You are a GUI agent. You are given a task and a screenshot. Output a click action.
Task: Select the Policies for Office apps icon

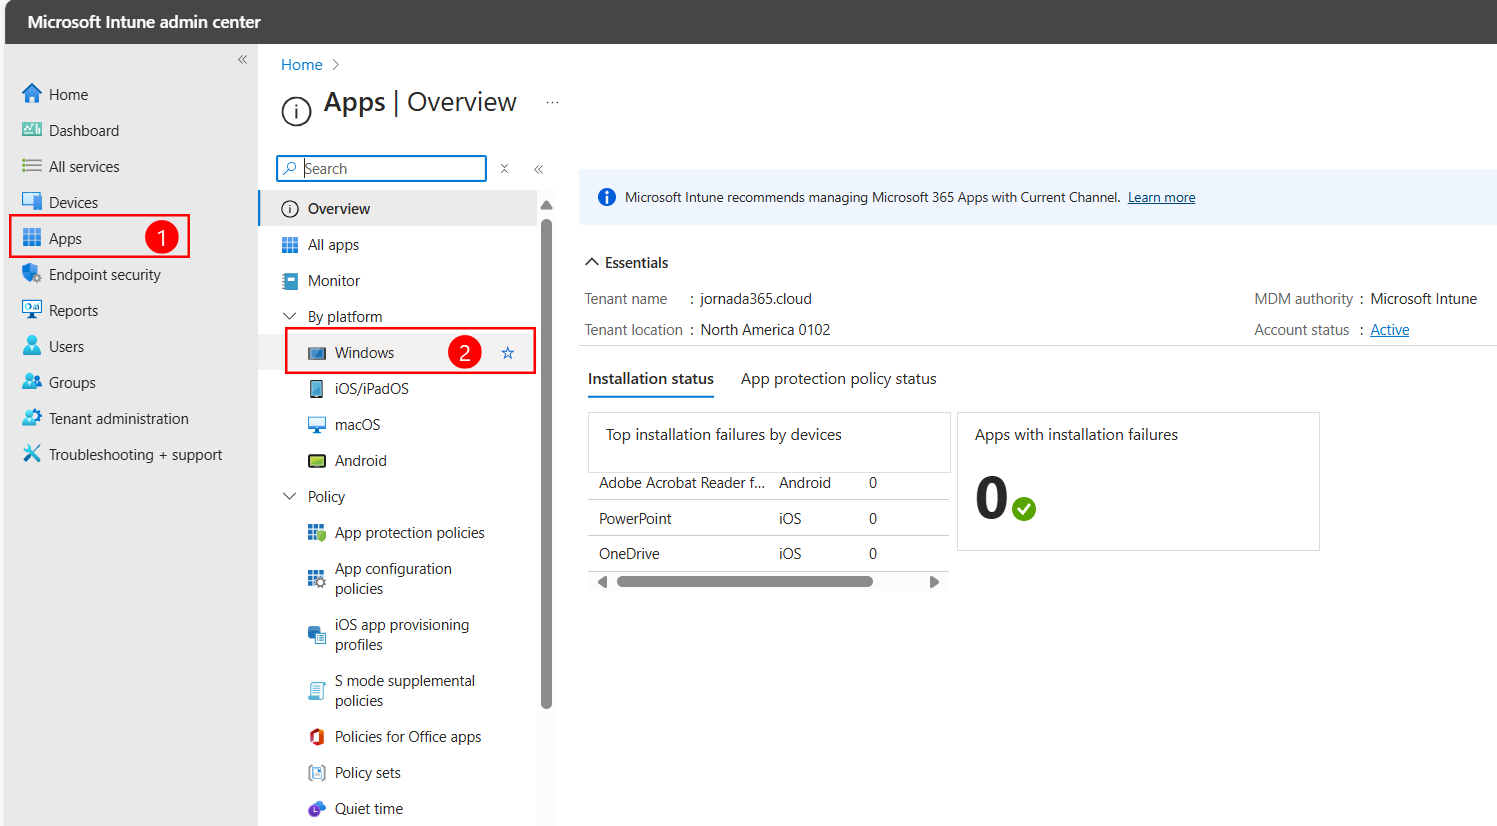tap(317, 737)
